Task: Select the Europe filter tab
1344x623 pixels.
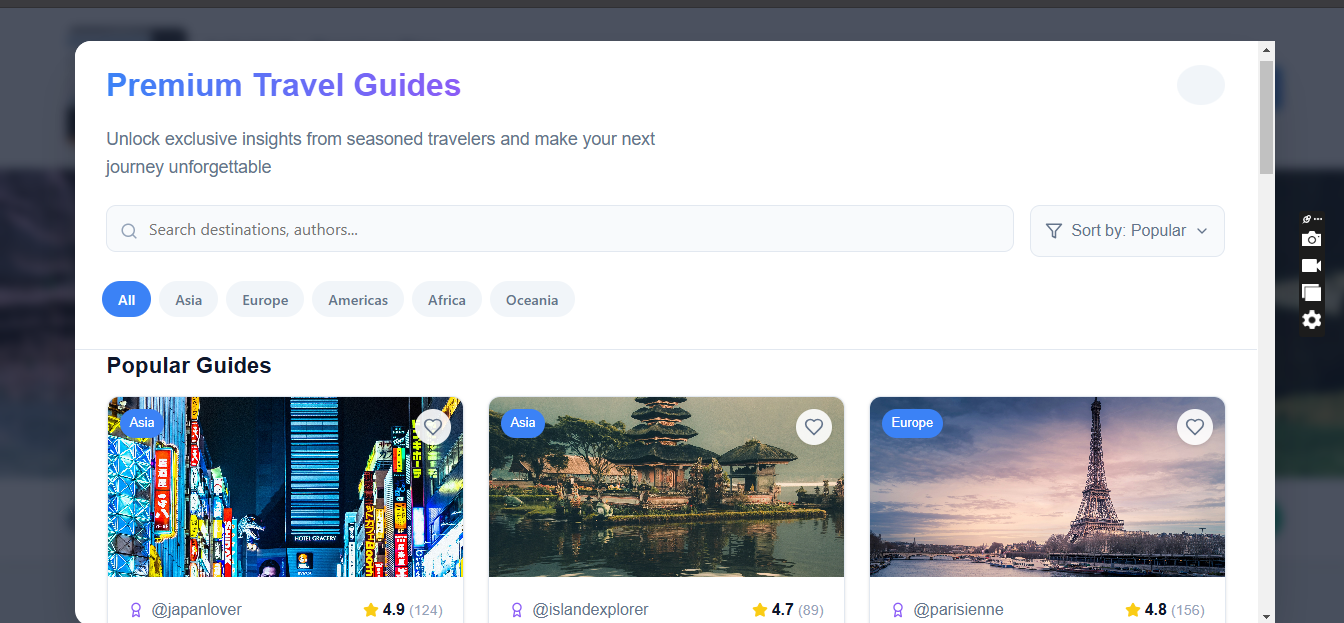Action: coord(265,300)
